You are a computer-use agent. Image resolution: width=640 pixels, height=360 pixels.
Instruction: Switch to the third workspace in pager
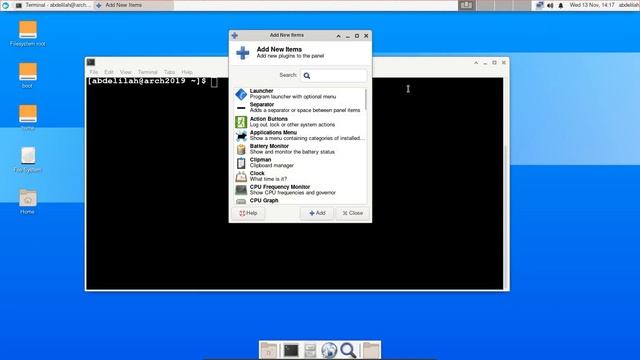click(x=504, y=5)
